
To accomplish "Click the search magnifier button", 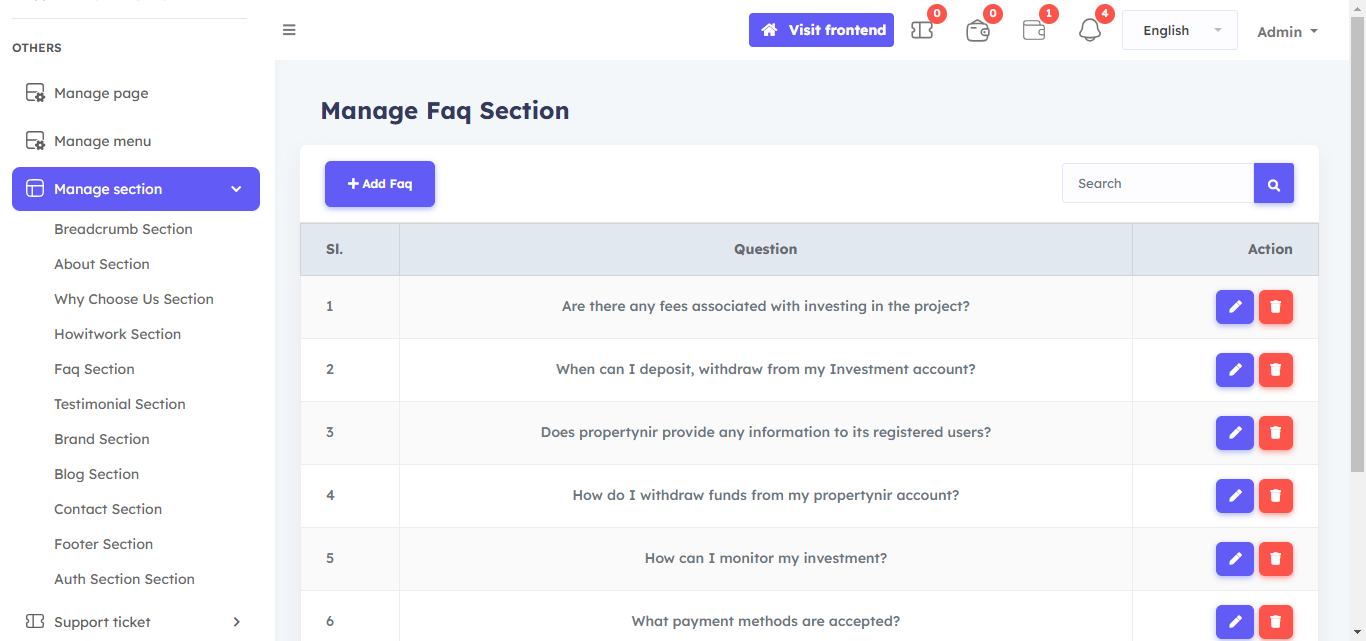I will click(x=1273, y=184).
